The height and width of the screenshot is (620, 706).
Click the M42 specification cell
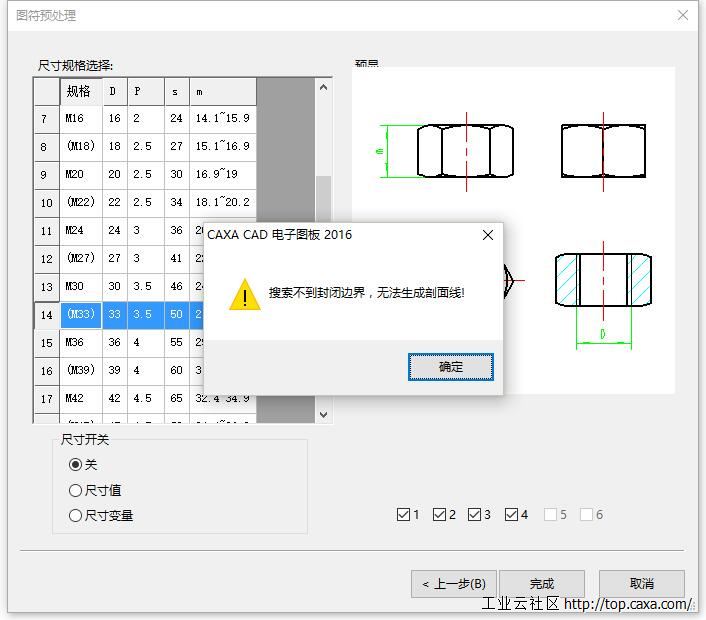[x=81, y=399]
